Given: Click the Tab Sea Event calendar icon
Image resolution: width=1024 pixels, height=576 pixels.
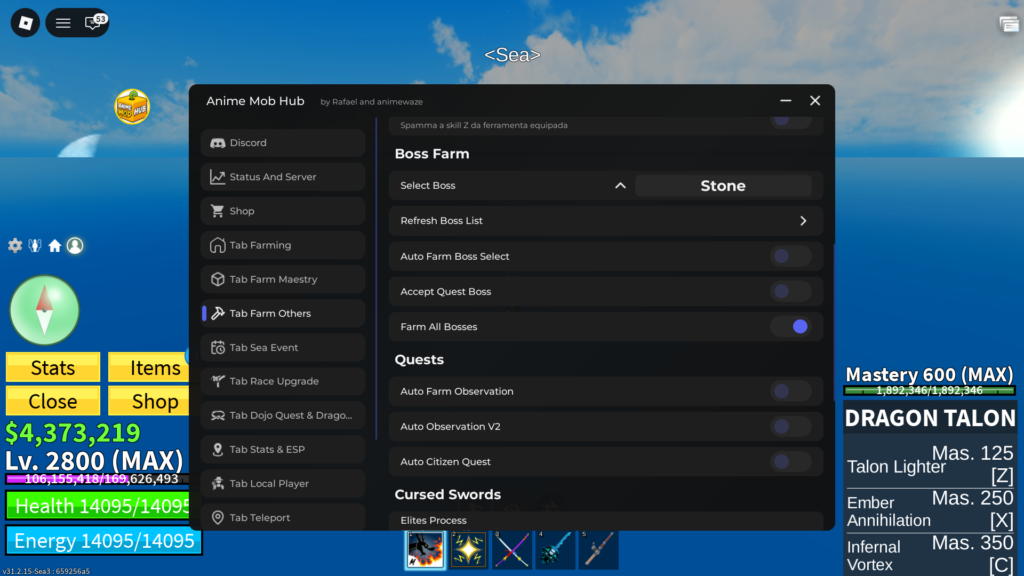Looking at the screenshot, I should pyautogui.click(x=217, y=347).
